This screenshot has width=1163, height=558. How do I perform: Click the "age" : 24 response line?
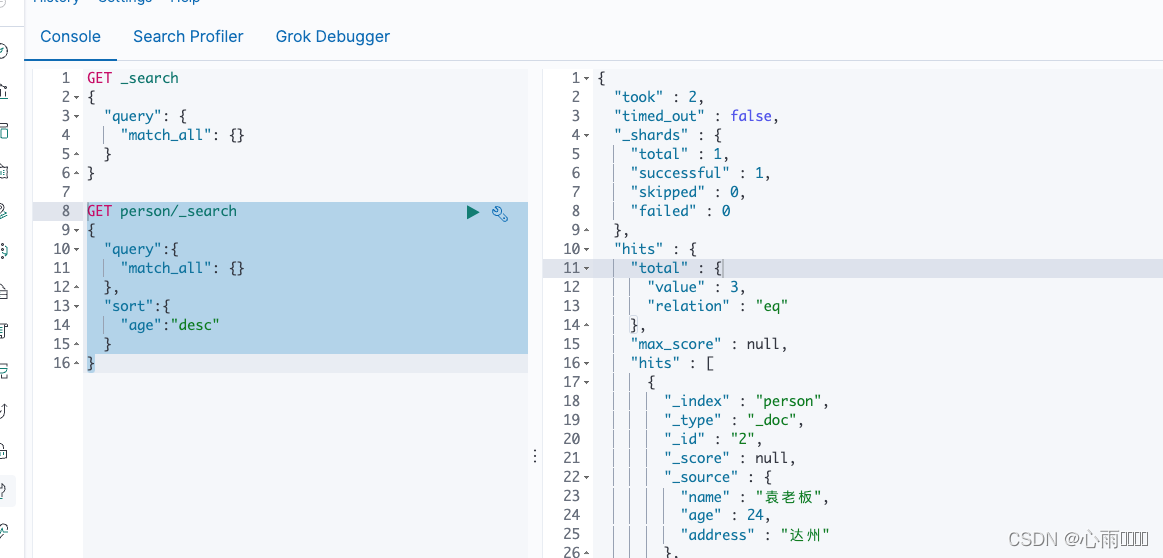pyautogui.click(x=725, y=516)
